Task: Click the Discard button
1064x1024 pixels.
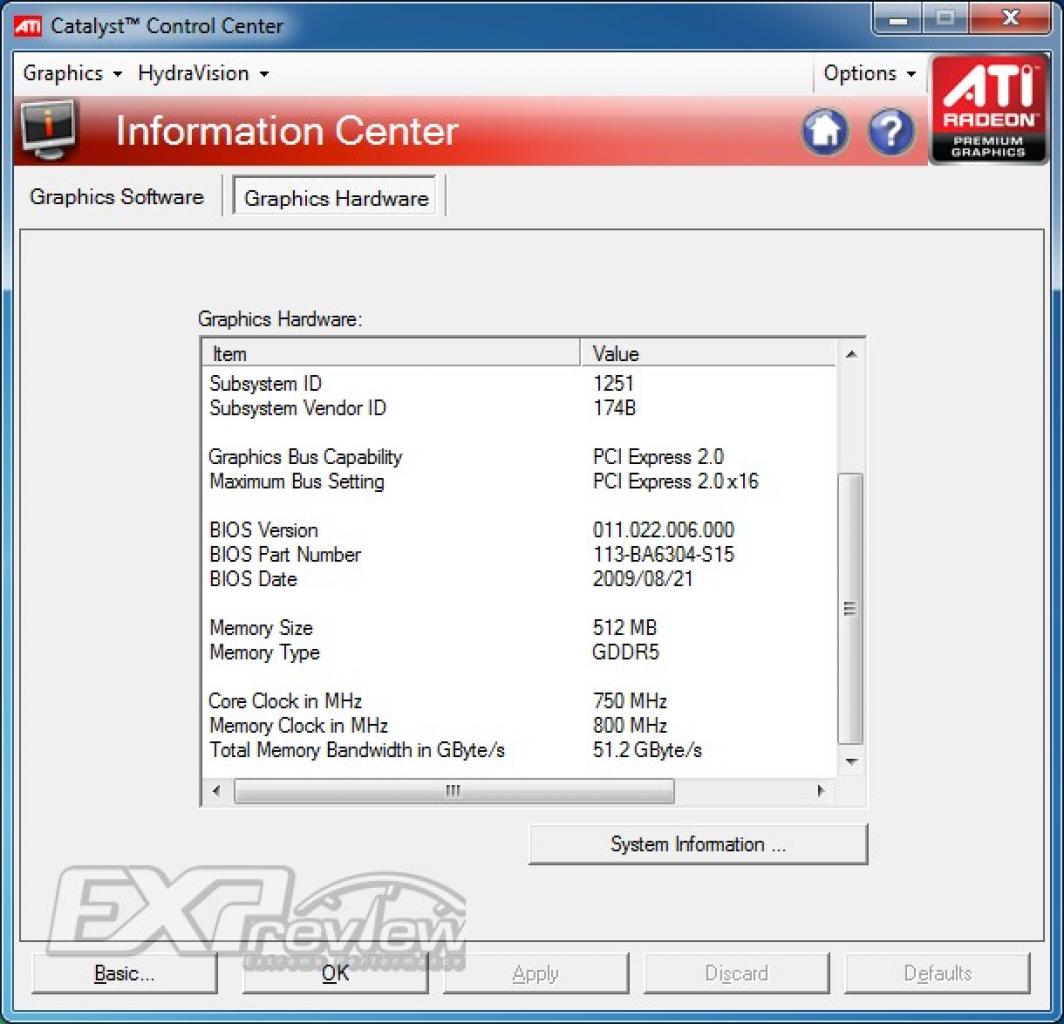Action: [x=736, y=974]
